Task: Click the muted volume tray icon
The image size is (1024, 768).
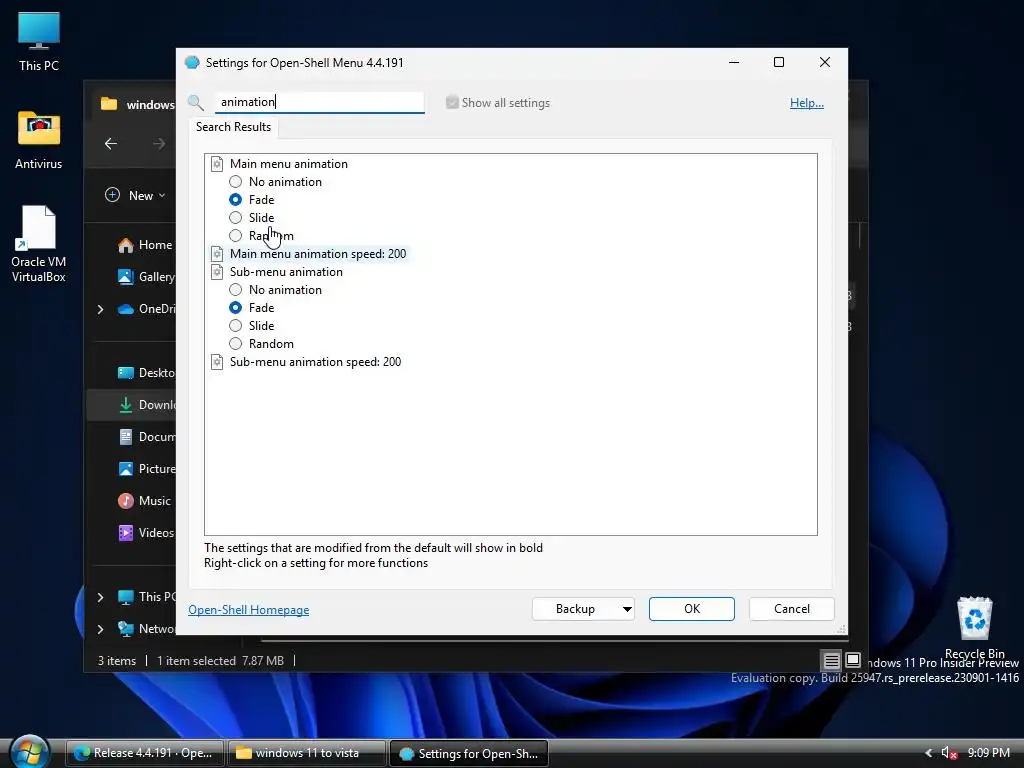Action: point(949,753)
